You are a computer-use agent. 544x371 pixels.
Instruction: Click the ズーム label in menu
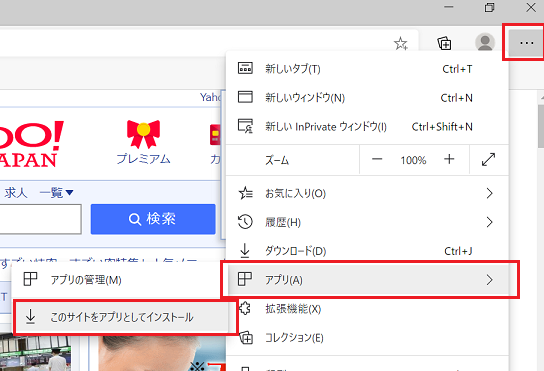point(277,160)
